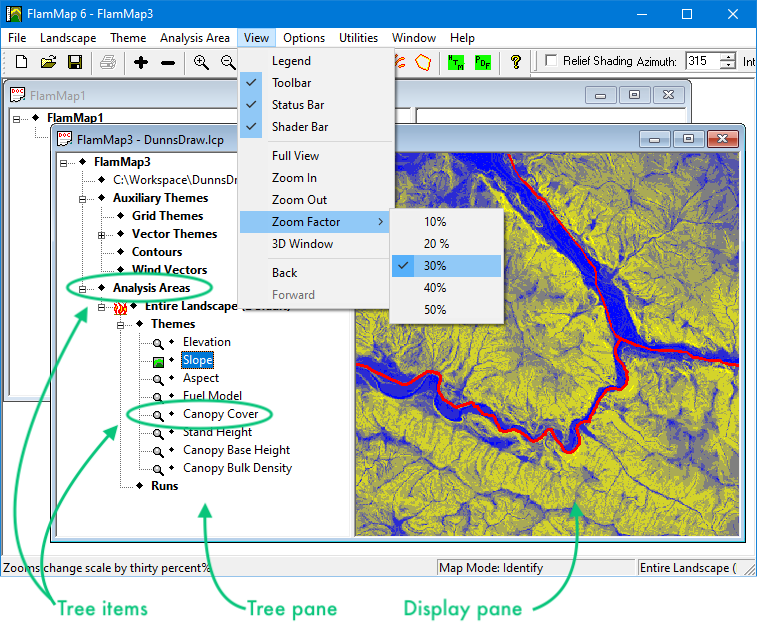Screen dimensions: 757x641
Task: Click the yellow question mark help icon
Action: click(516, 62)
